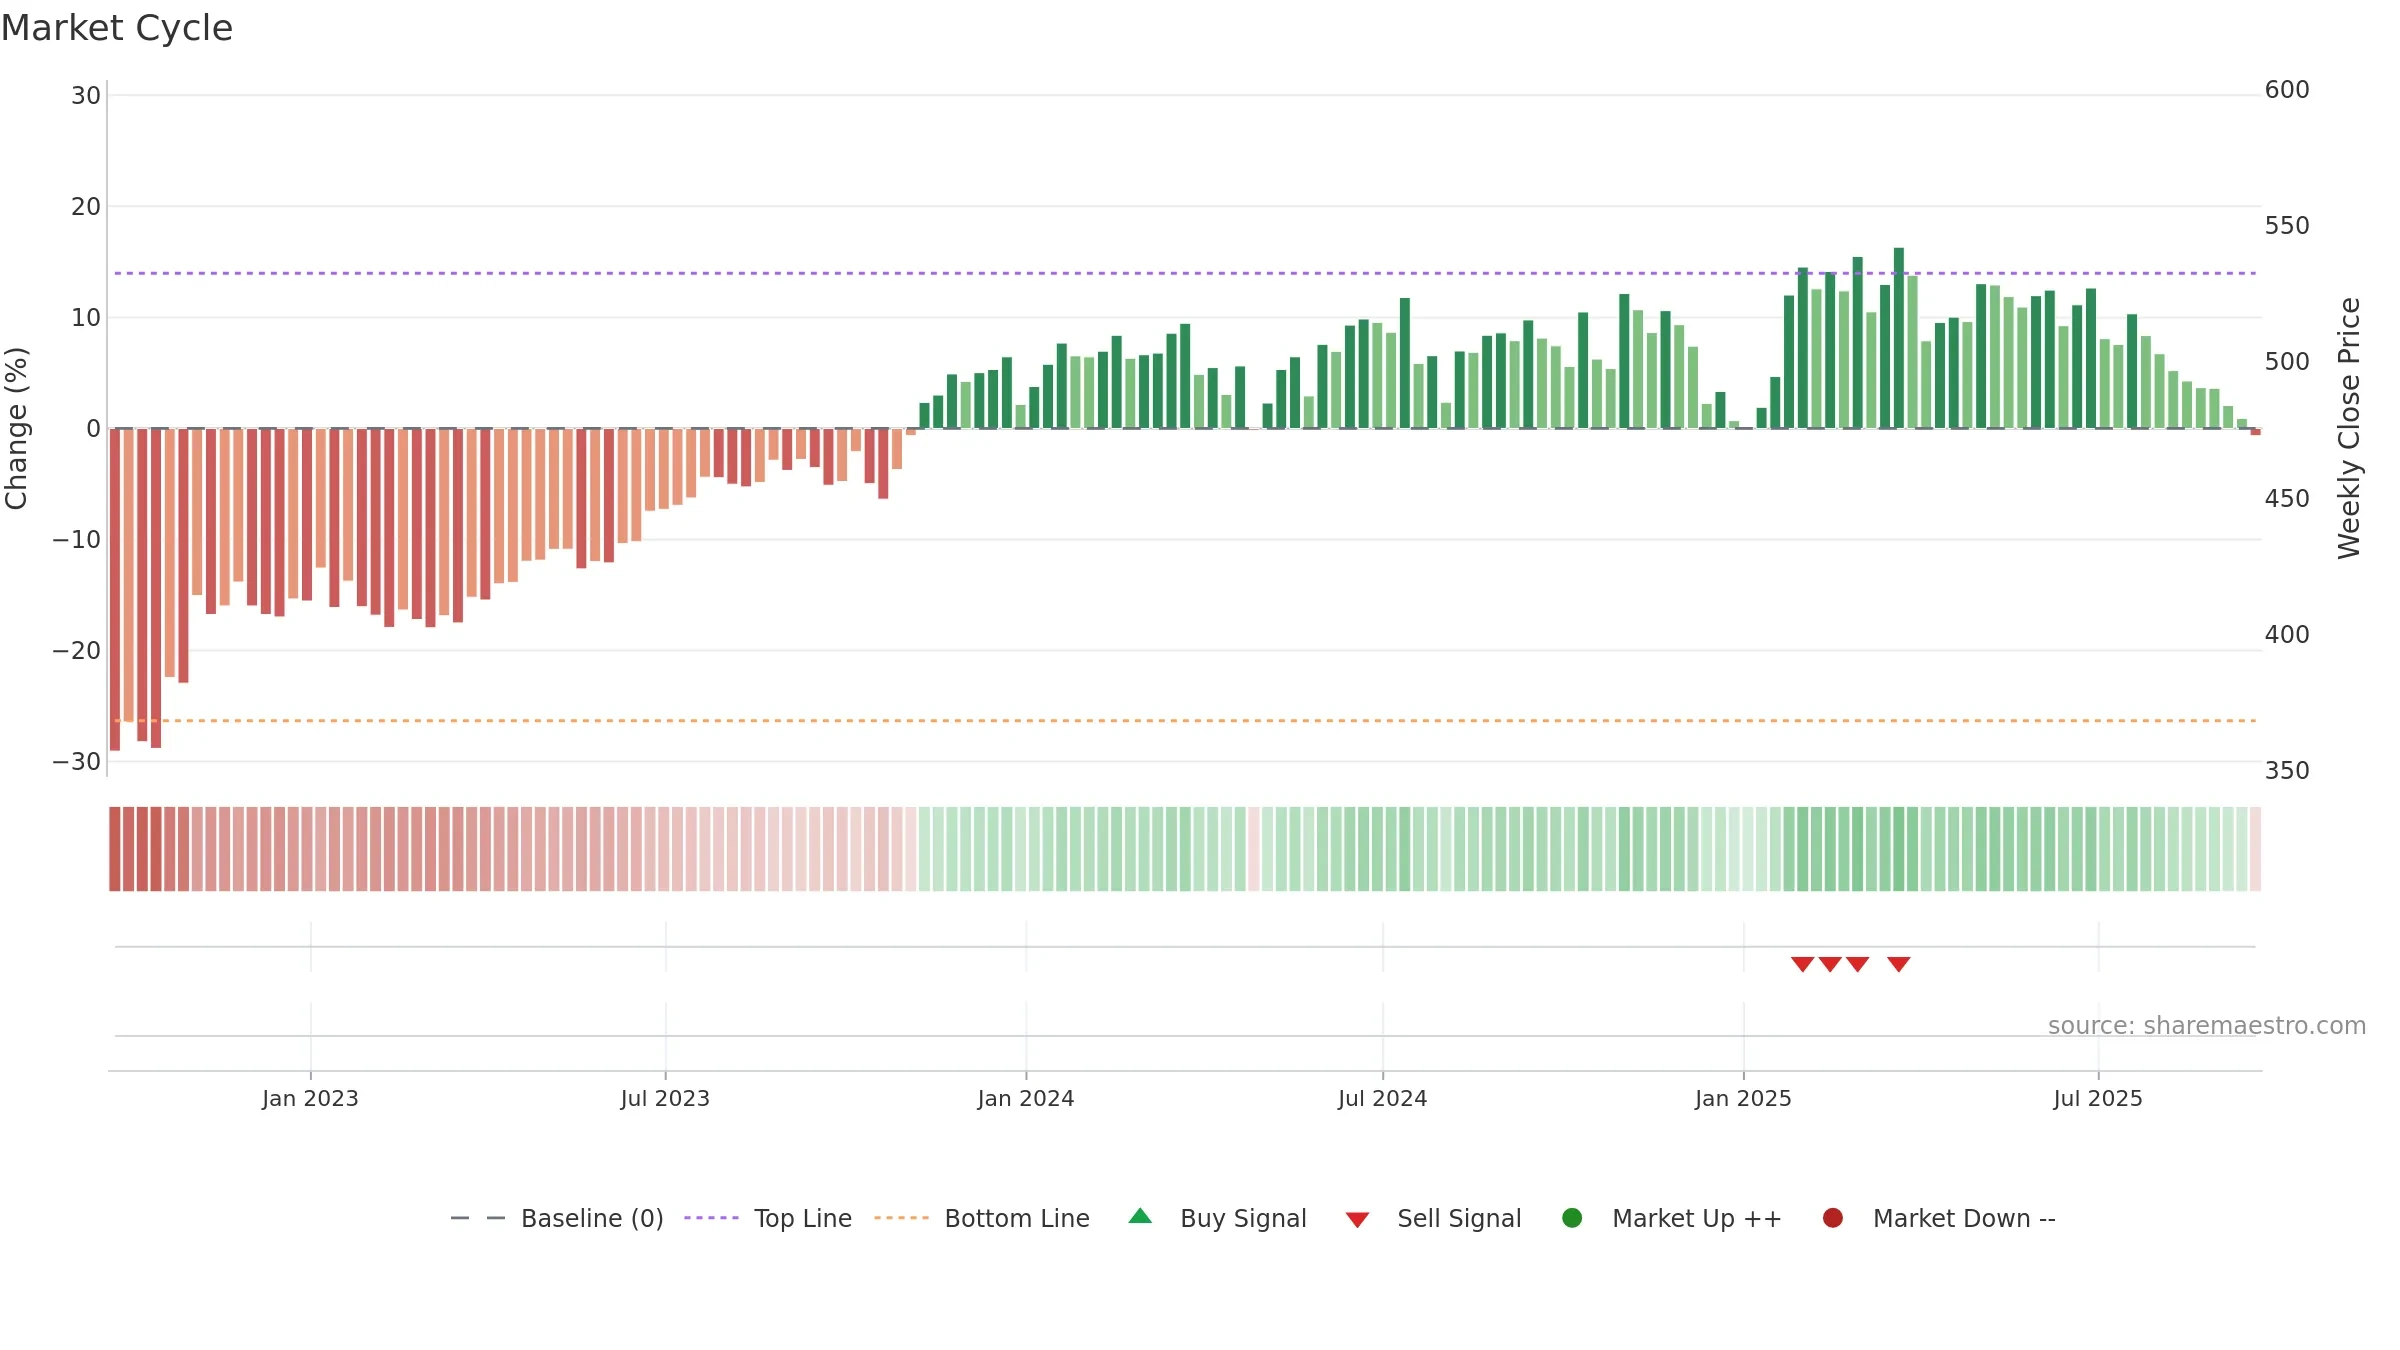This screenshot has height=1350, width=2400.
Task: Click the Baseline (0) legend entry
Action: pyautogui.click(x=557, y=1218)
